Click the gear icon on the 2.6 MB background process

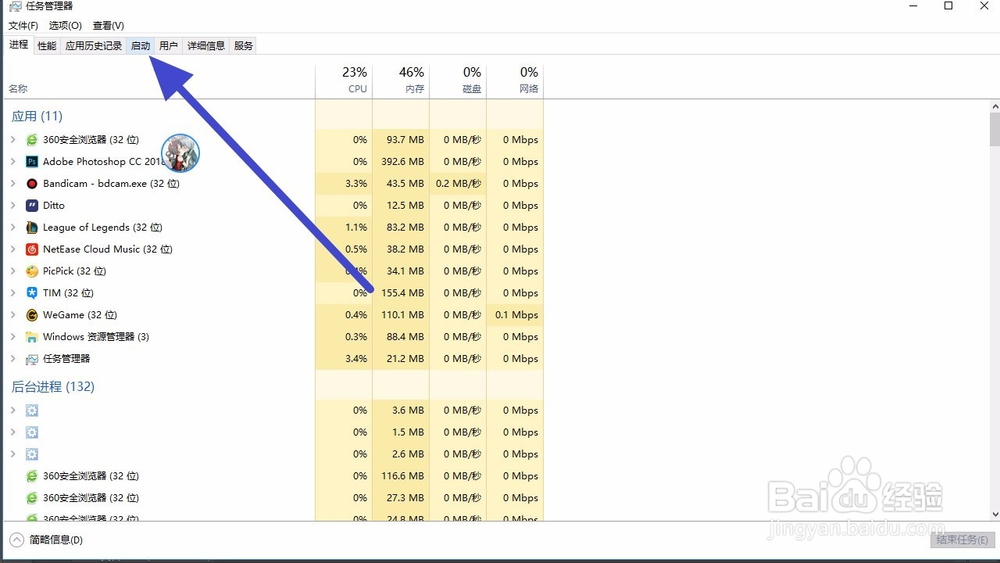coord(32,454)
